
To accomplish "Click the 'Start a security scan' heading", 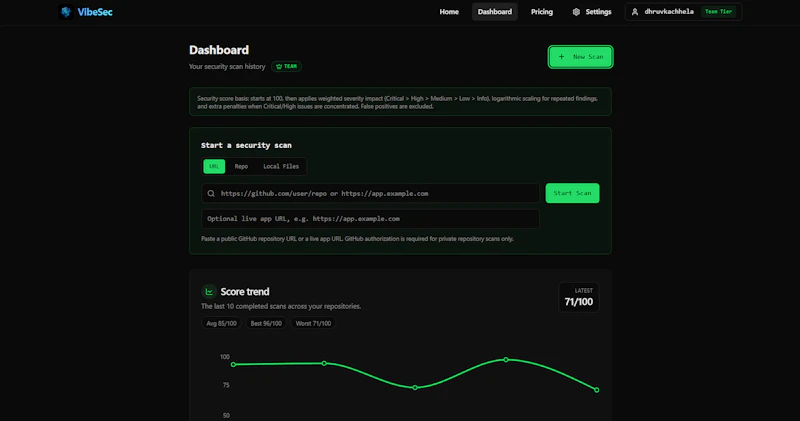I will [246, 145].
